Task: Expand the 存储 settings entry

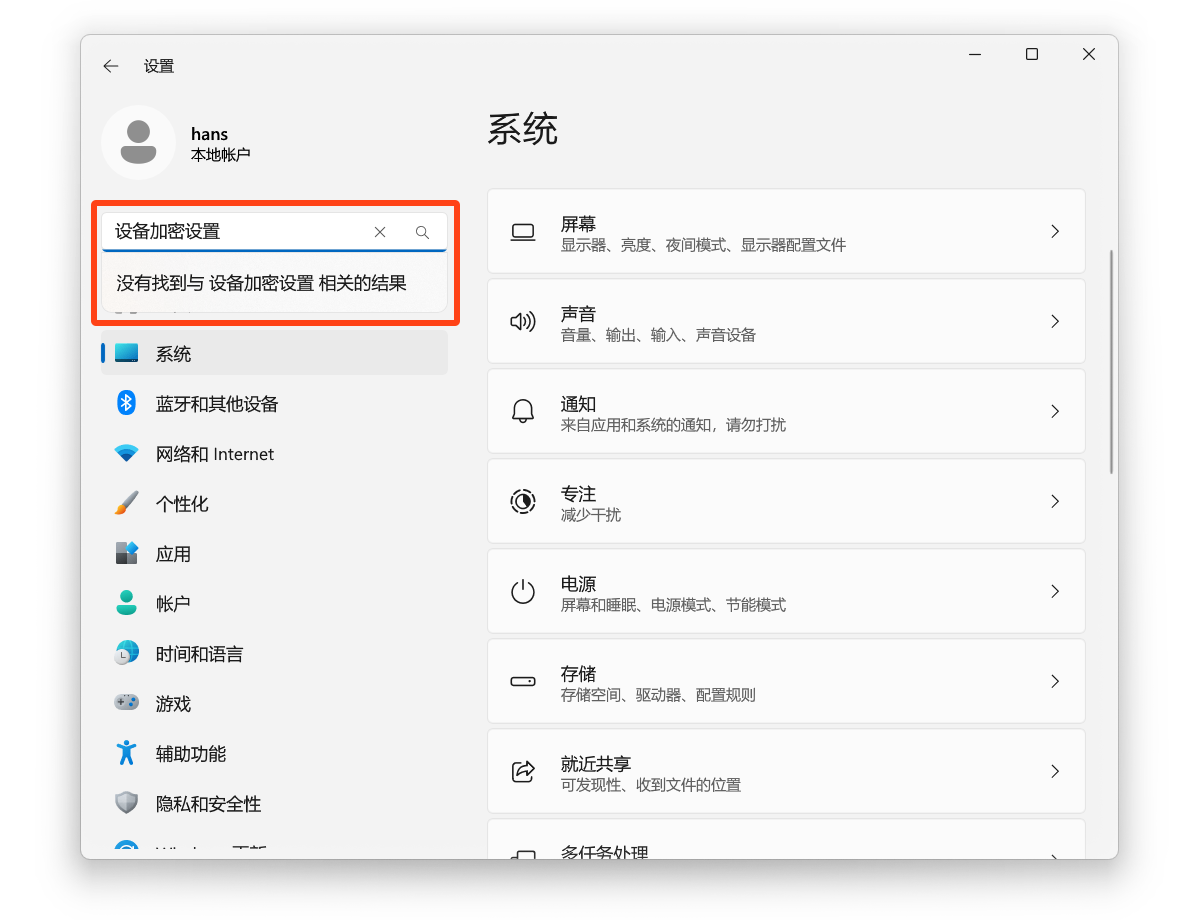Action: [1055, 681]
